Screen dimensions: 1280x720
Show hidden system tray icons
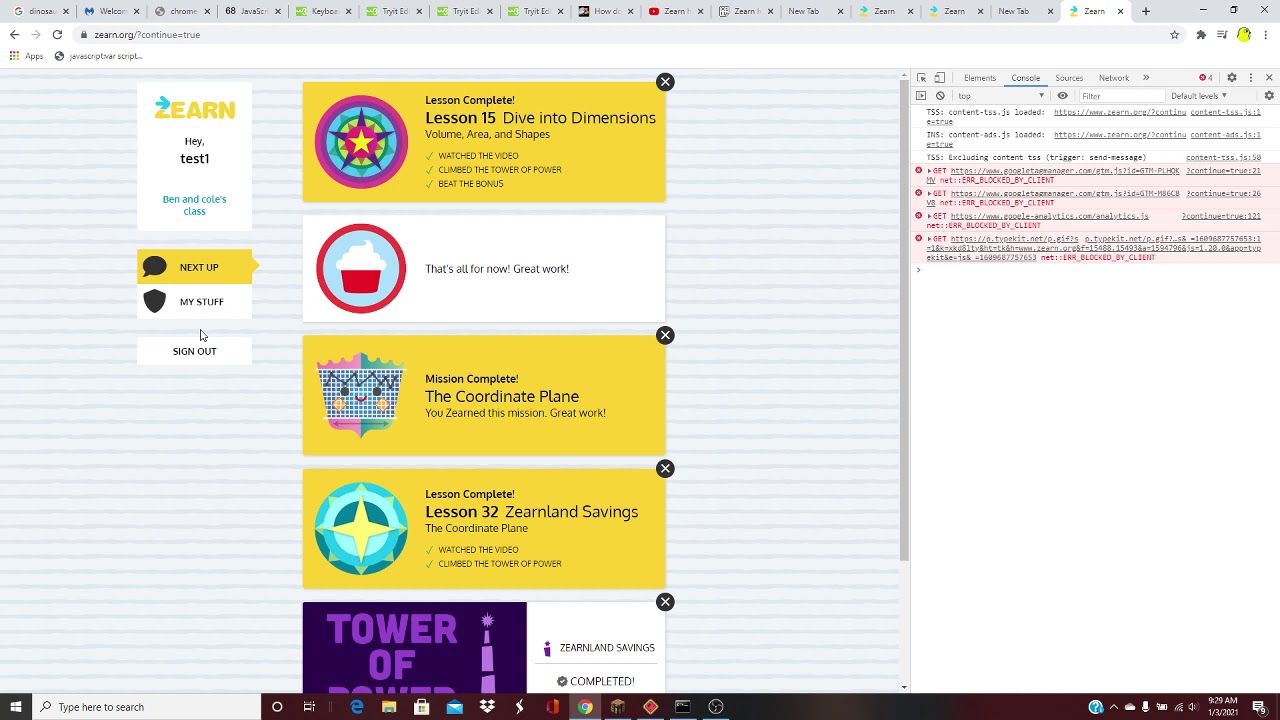(1114, 707)
